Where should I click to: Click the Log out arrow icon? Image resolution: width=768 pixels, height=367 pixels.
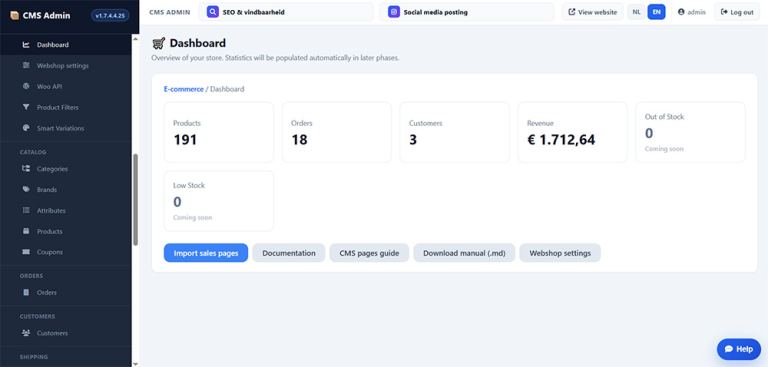pos(724,12)
